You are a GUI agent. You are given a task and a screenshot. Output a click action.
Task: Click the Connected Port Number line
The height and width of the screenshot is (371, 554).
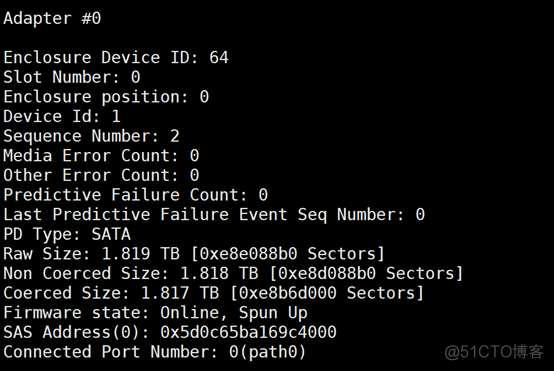[154, 352]
